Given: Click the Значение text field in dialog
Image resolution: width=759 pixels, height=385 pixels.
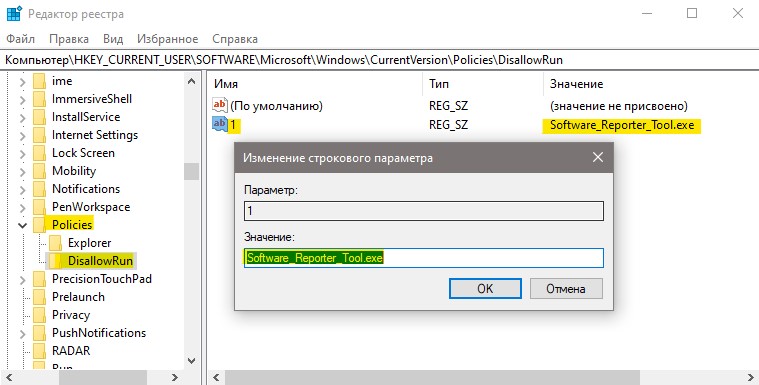Looking at the screenshot, I should [x=424, y=258].
